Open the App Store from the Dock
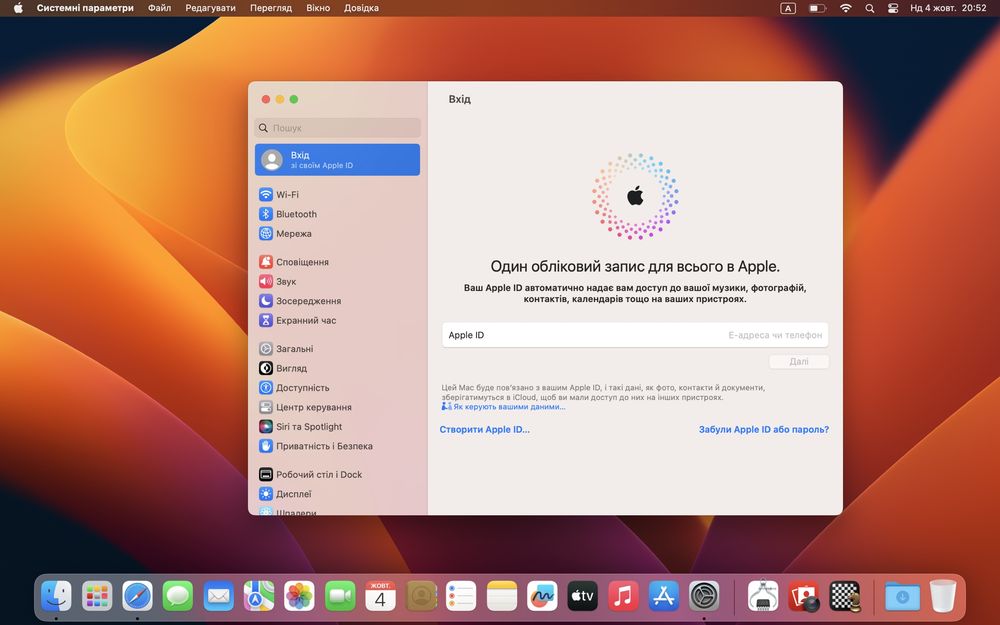This screenshot has width=1000, height=625. click(663, 596)
